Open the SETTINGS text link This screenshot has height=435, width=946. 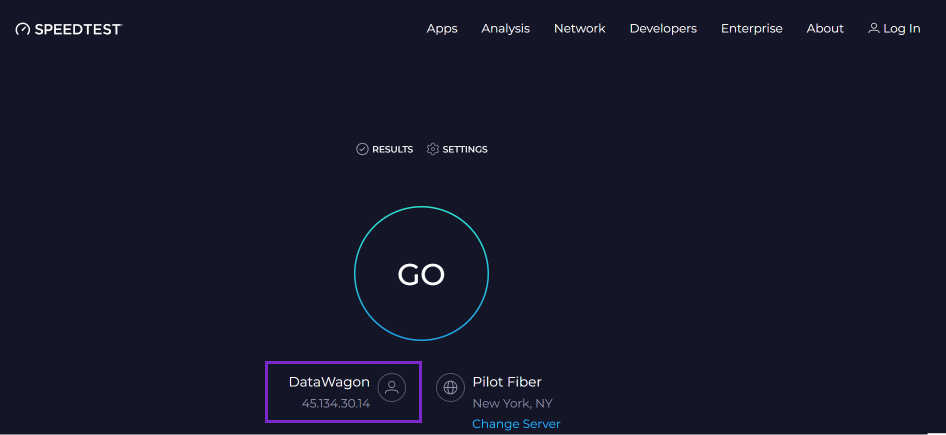(x=465, y=149)
